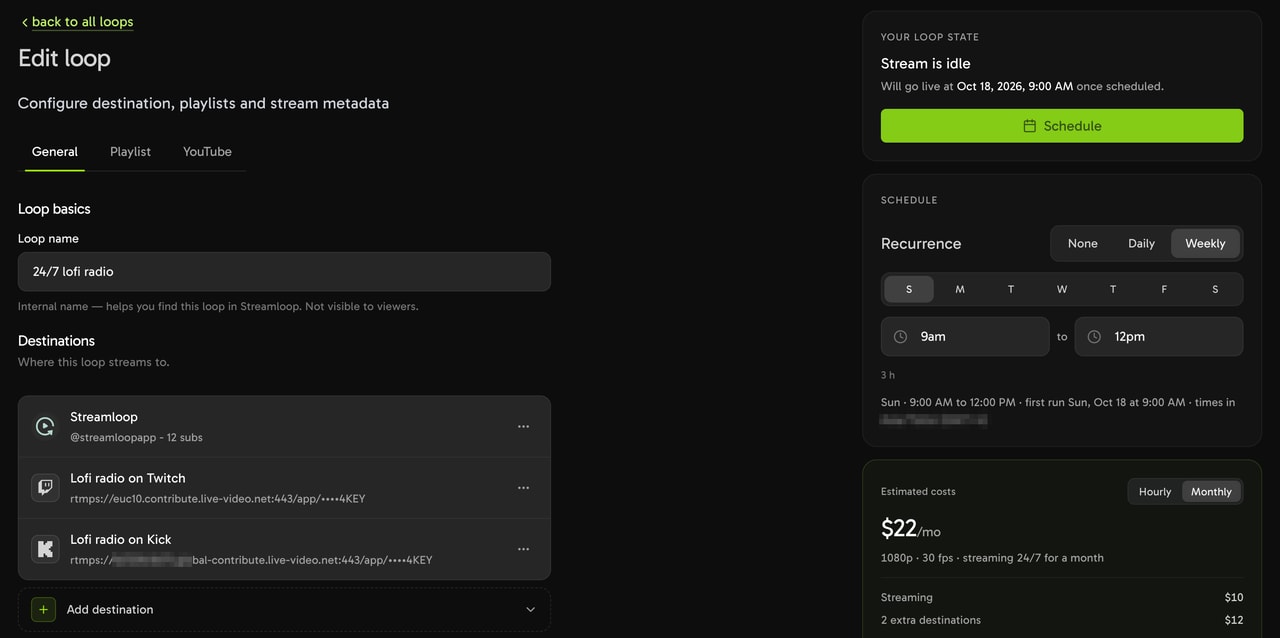Select the Lofi radio on Kick title
The height and width of the screenshot is (638, 1280).
click(121, 539)
